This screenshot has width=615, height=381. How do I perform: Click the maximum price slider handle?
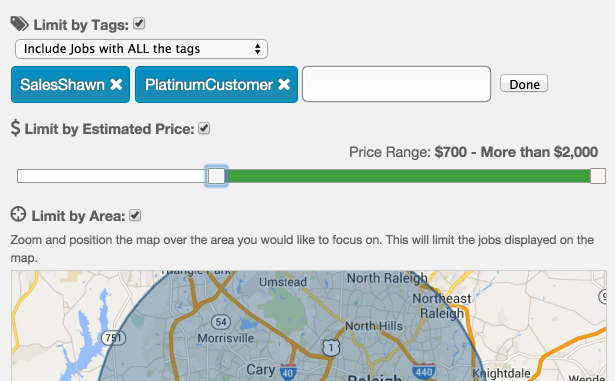point(598,176)
